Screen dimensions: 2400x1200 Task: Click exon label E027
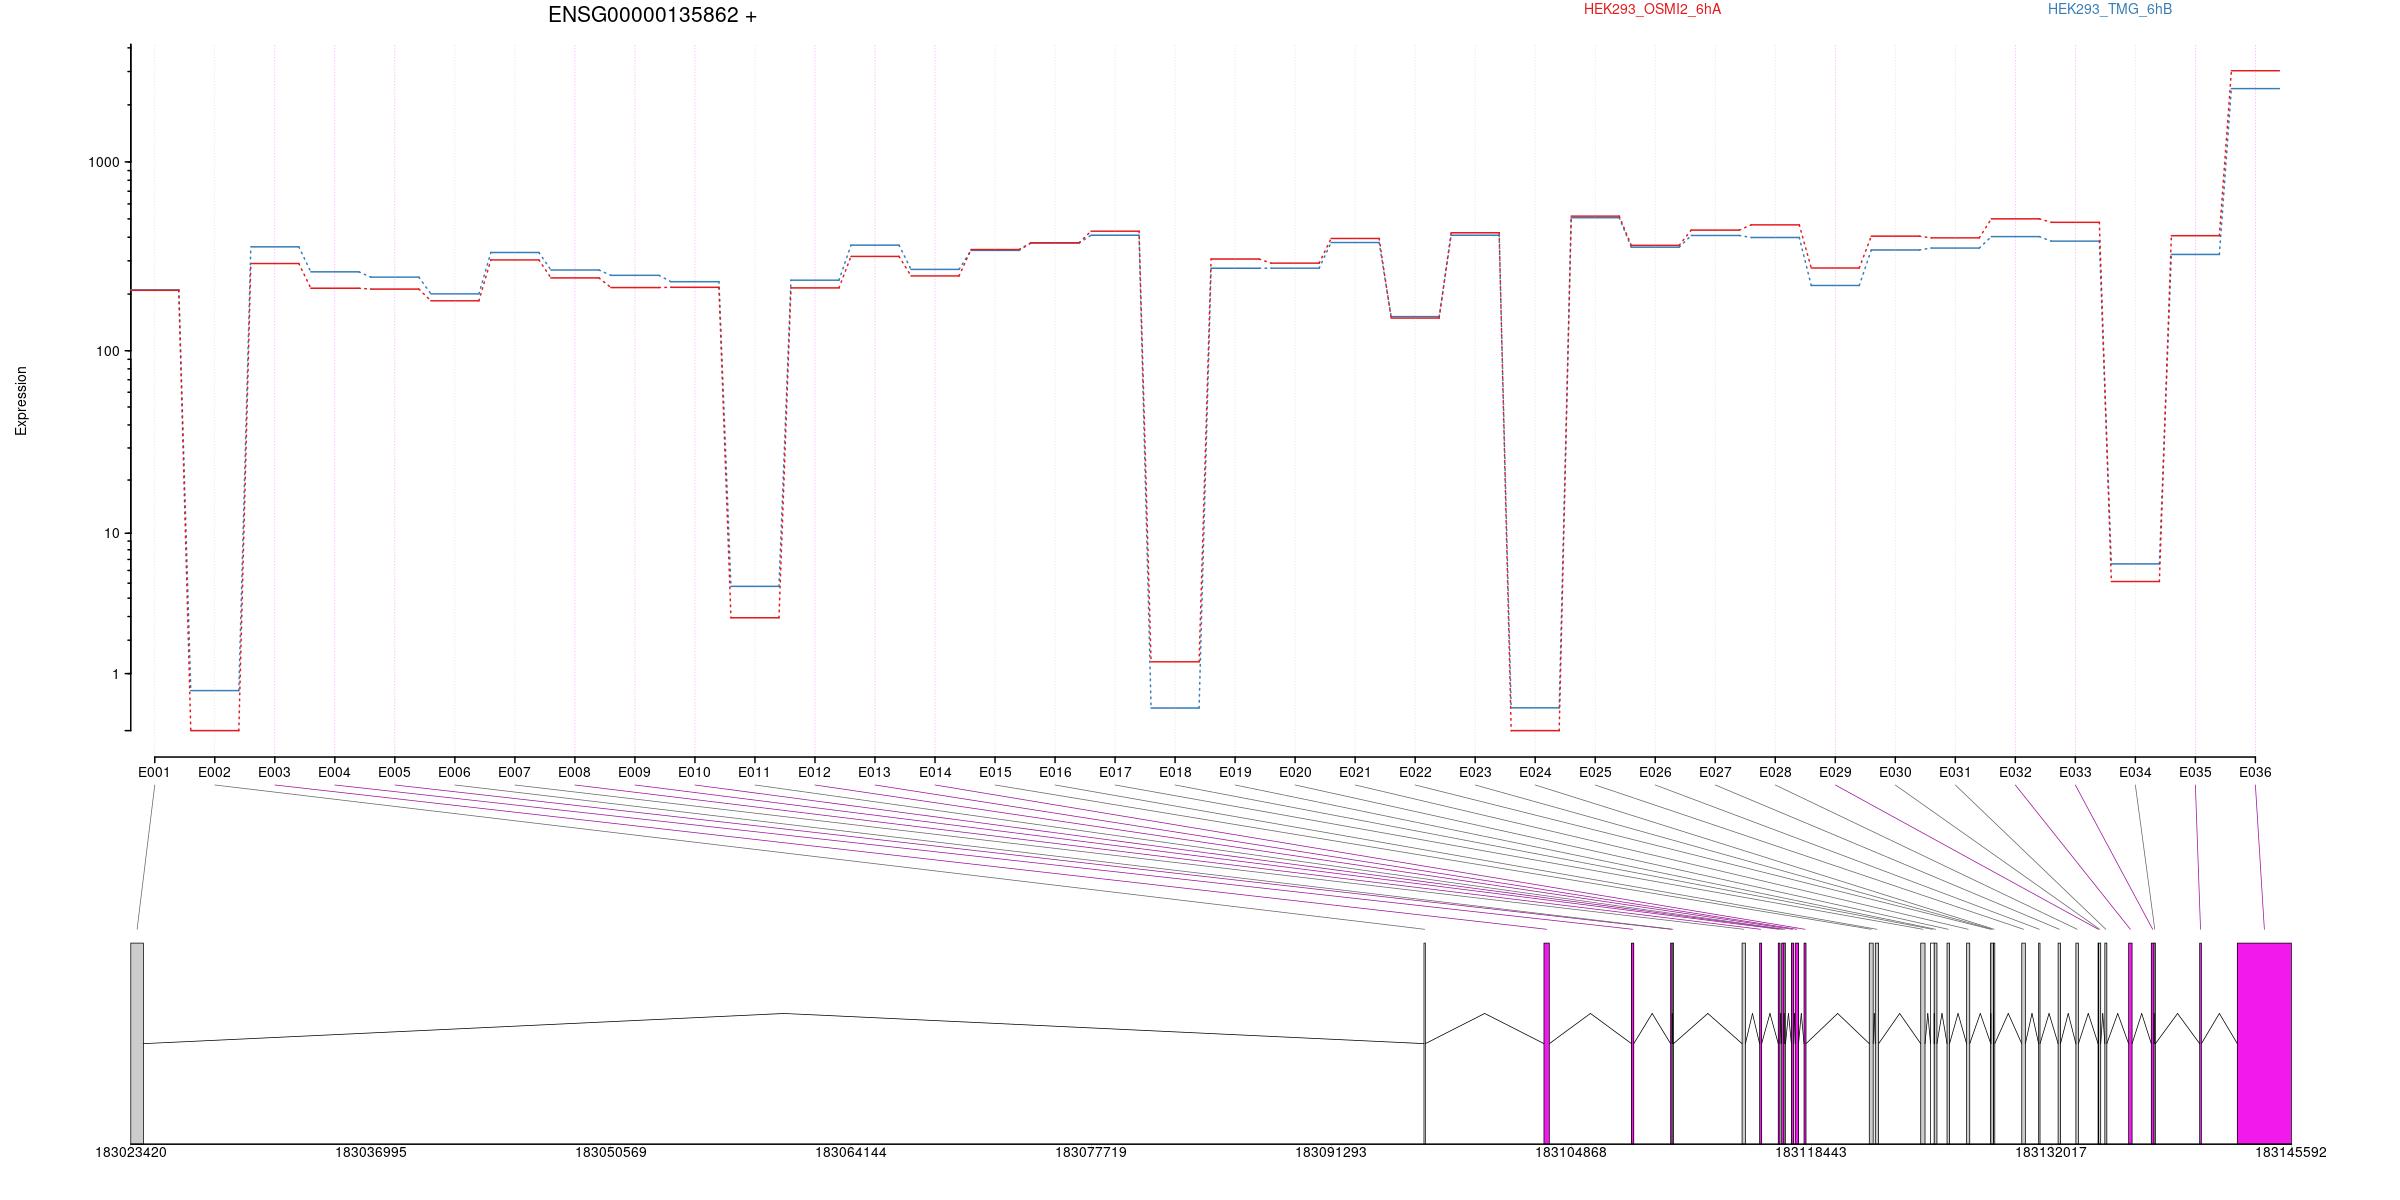click(1715, 772)
